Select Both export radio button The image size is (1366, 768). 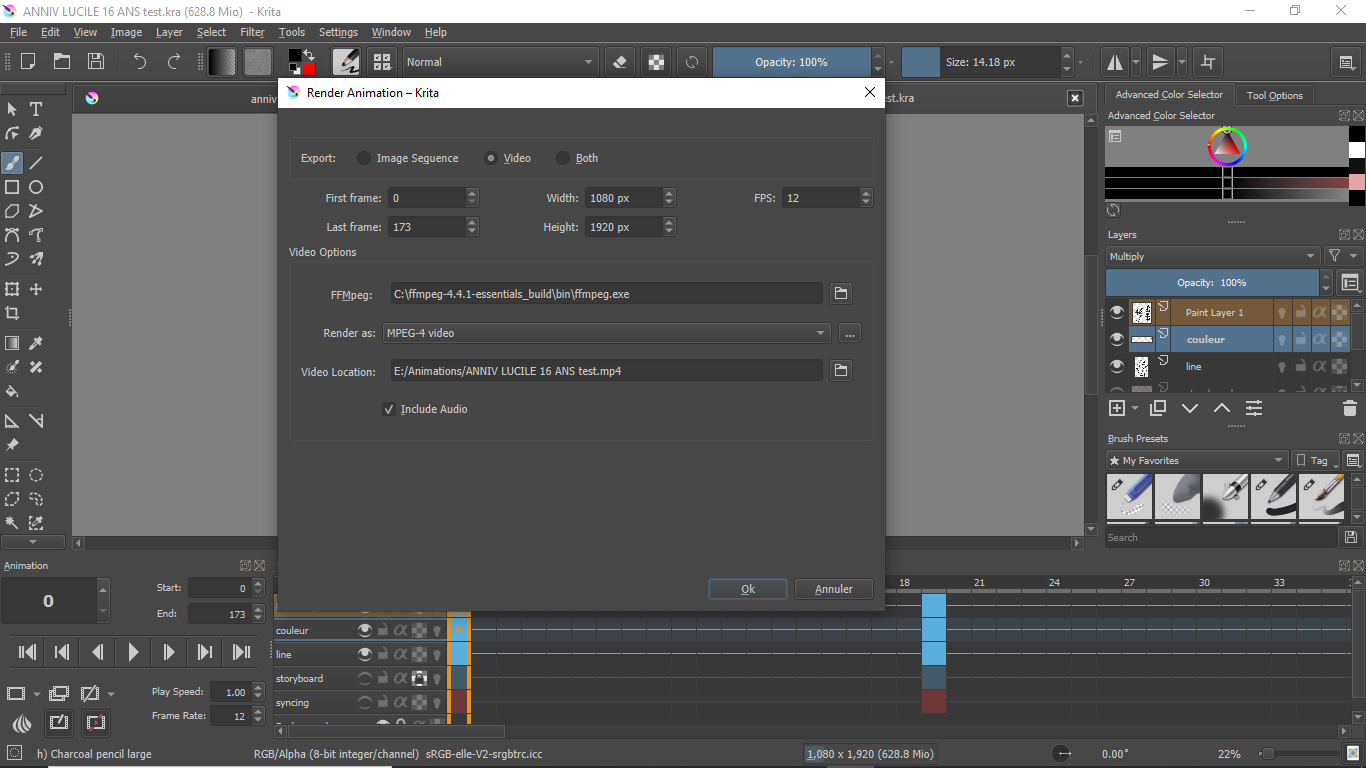click(577, 158)
